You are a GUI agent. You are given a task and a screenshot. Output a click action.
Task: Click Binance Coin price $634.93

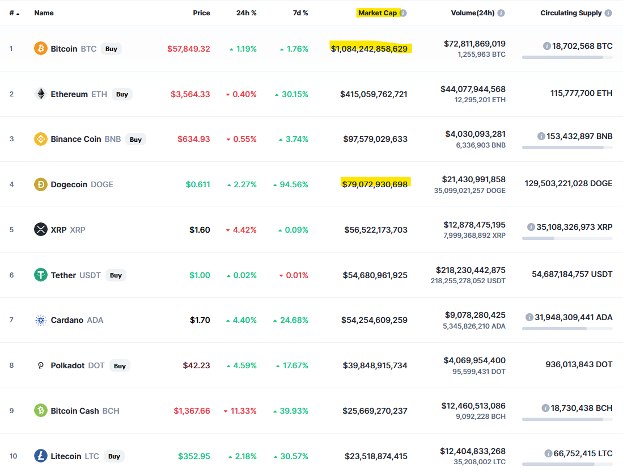[194, 139]
